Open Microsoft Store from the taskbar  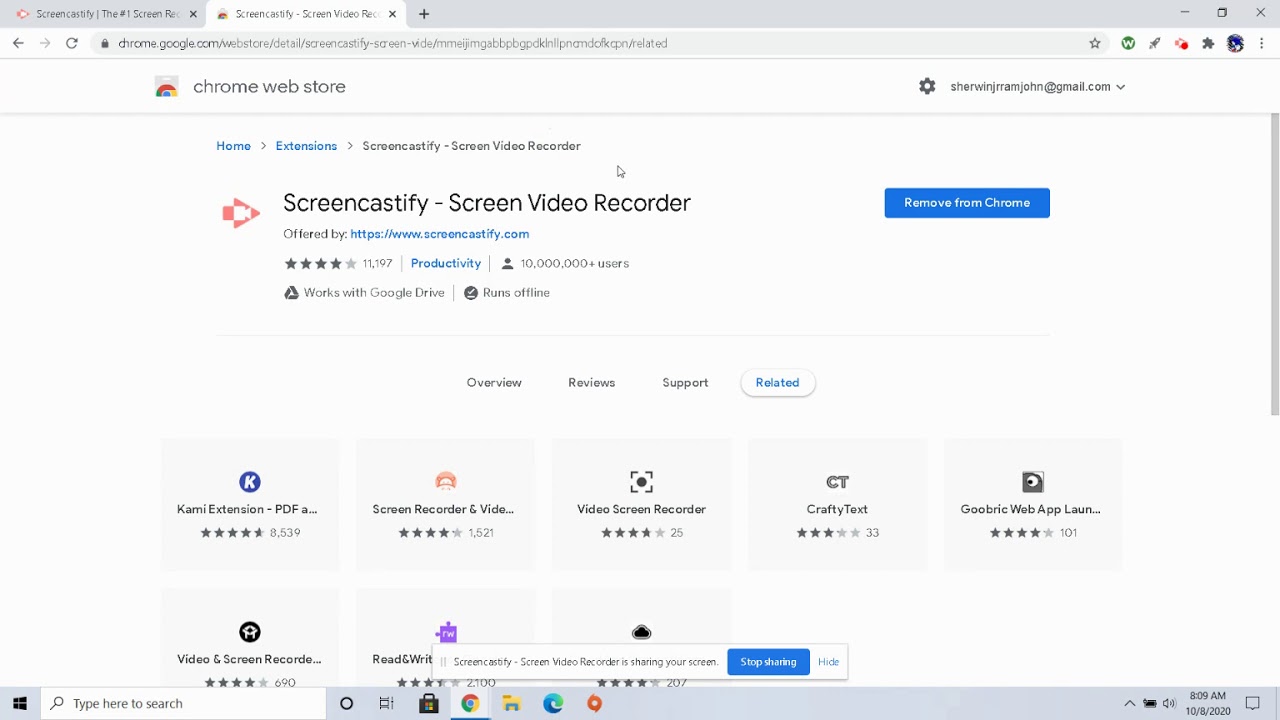point(429,703)
